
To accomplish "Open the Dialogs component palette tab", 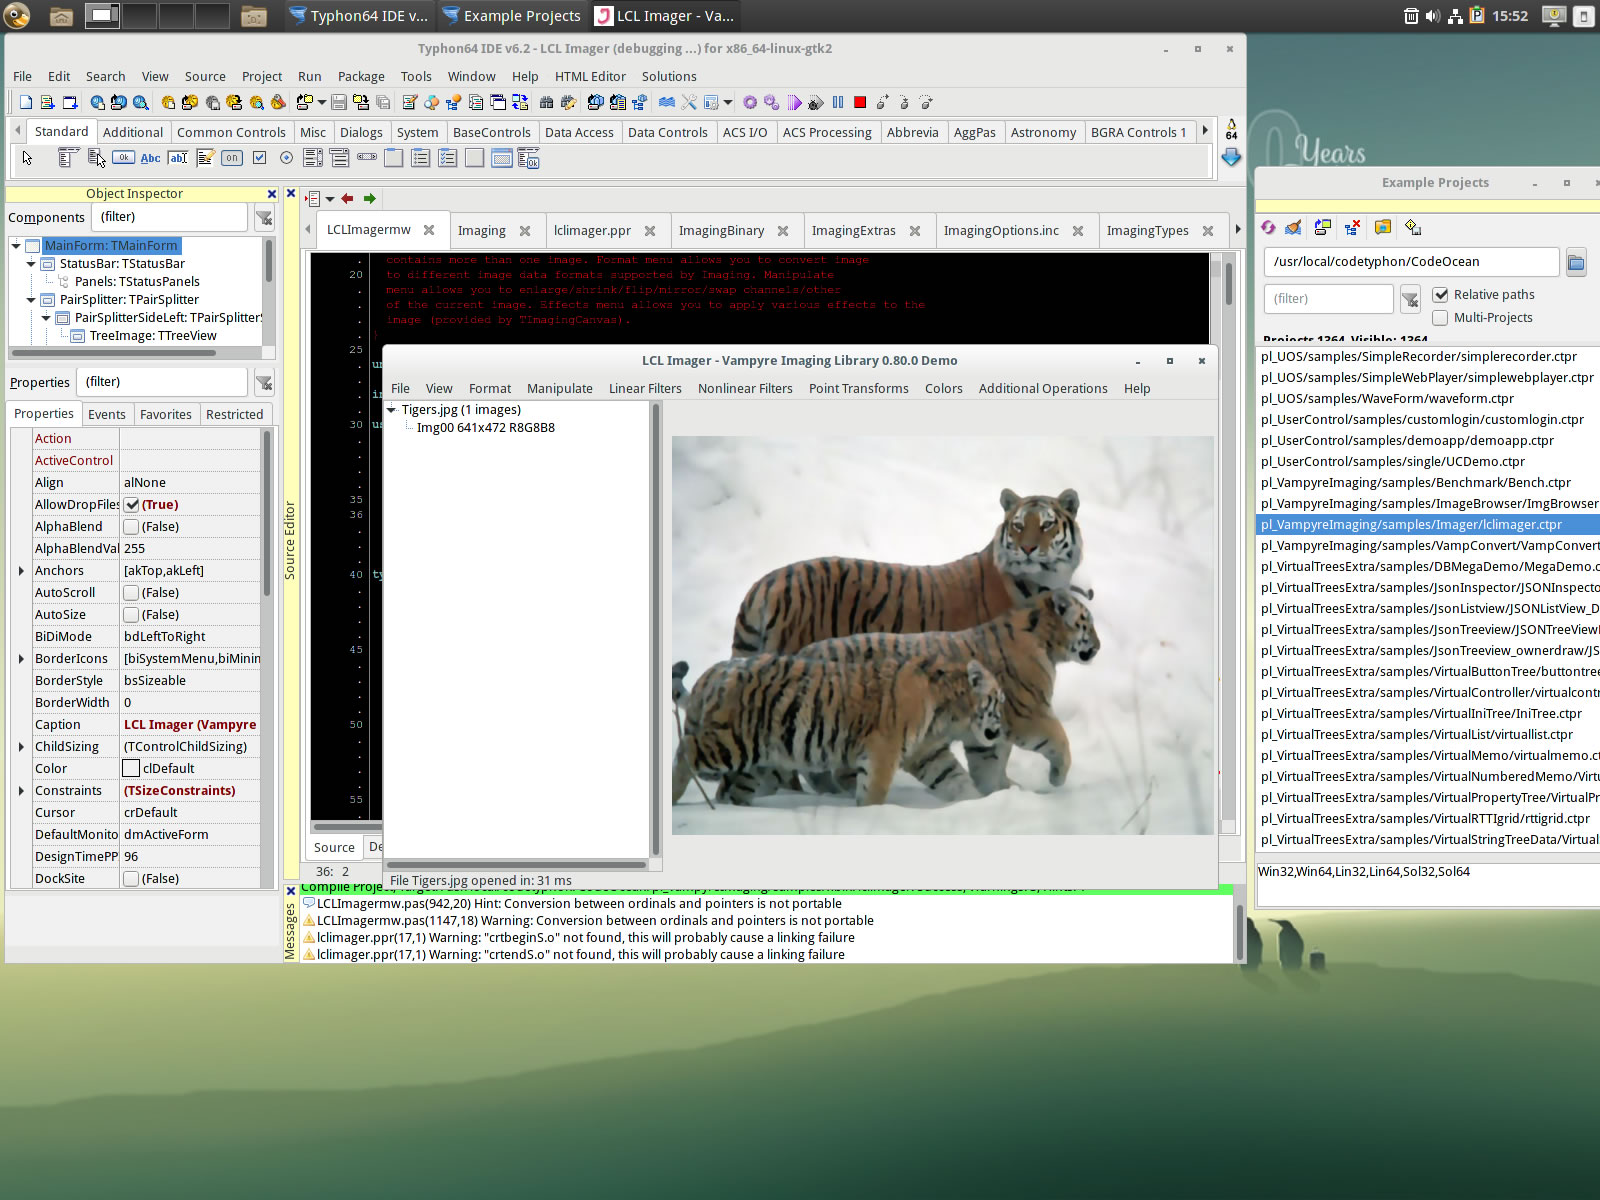I will (x=361, y=132).
